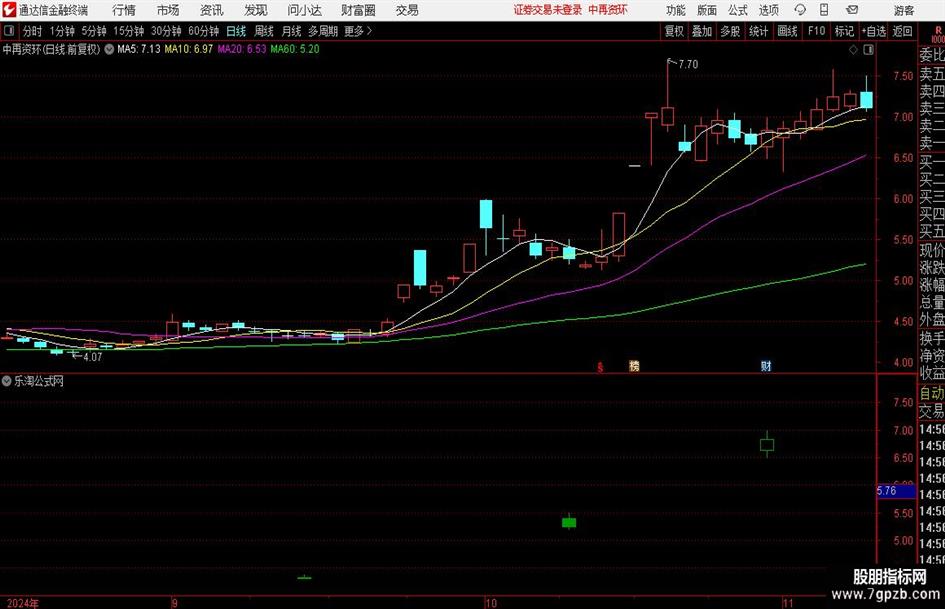Click the 财 marker on the chart
This screenshot has width=945, height=609.
766,366
